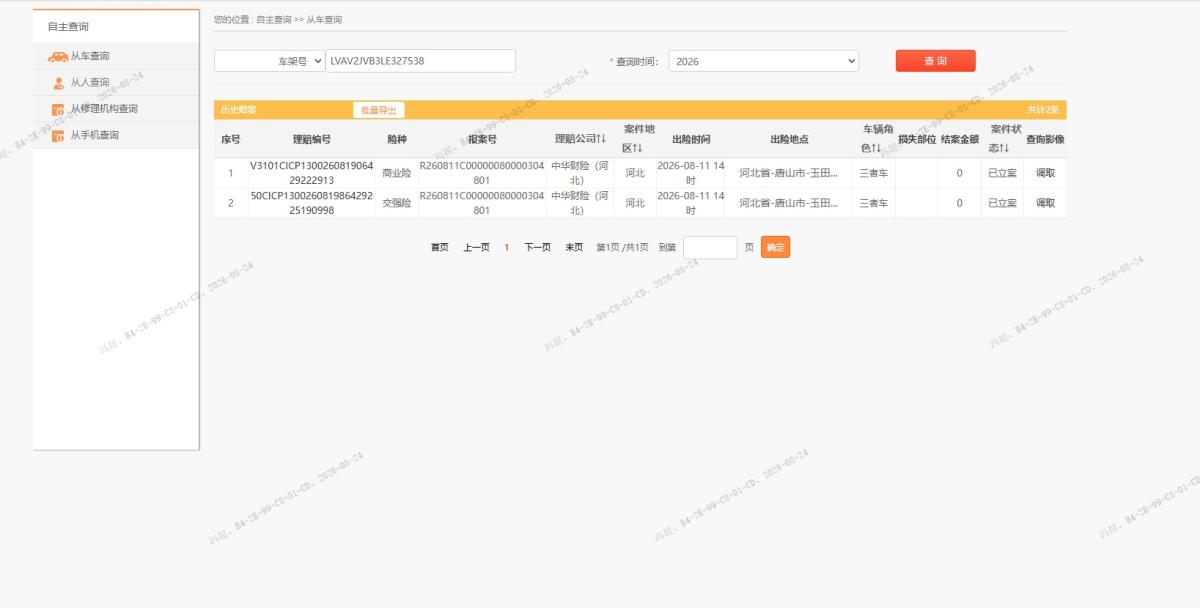Select the 自主查询 sidebar header
The height and width of the screenshot is (608, 1200).
click(68, 26)
